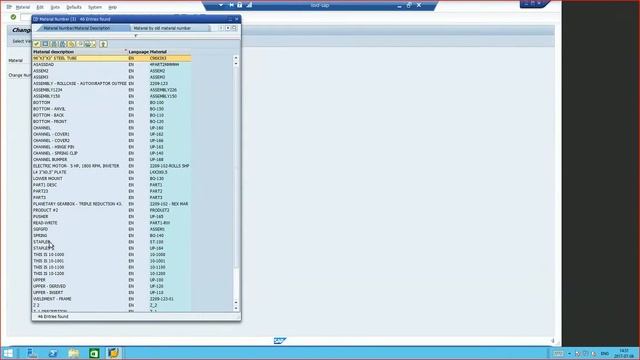The image size is (640, 360).
Task: Select the PRODUCT #2 row
Action: [x=112, y=210]
